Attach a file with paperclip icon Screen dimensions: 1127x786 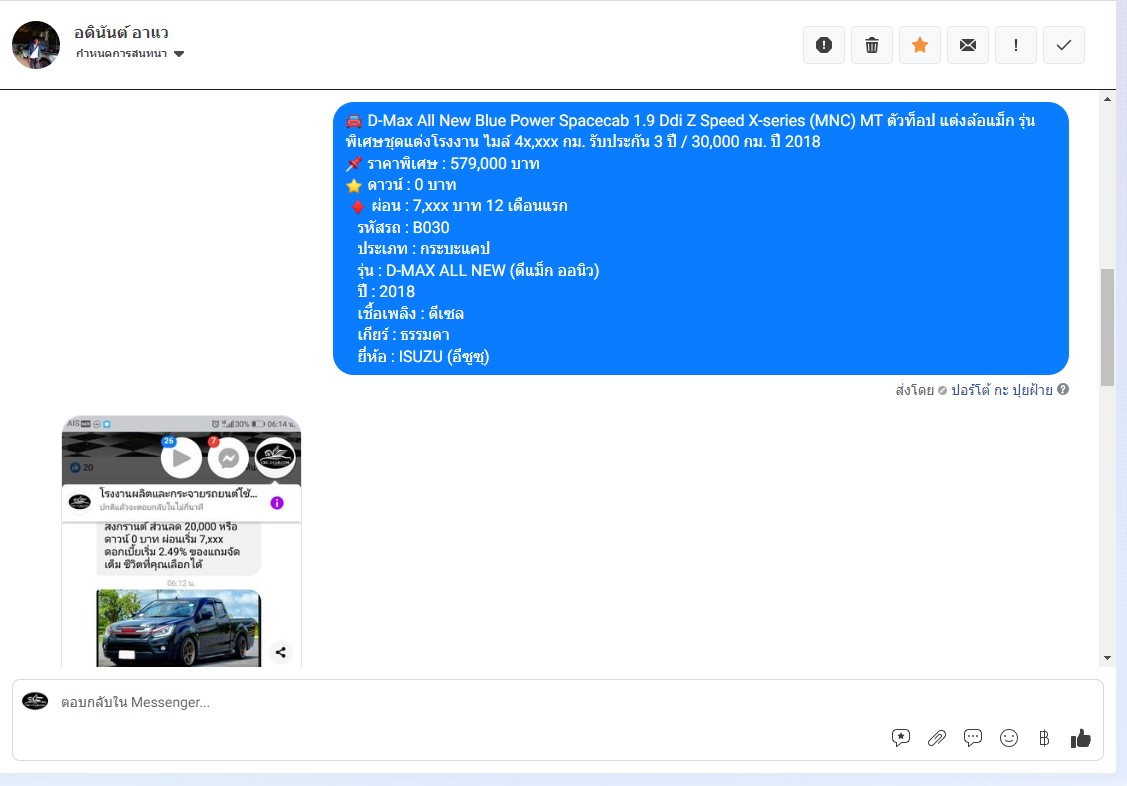pos(937,738)
